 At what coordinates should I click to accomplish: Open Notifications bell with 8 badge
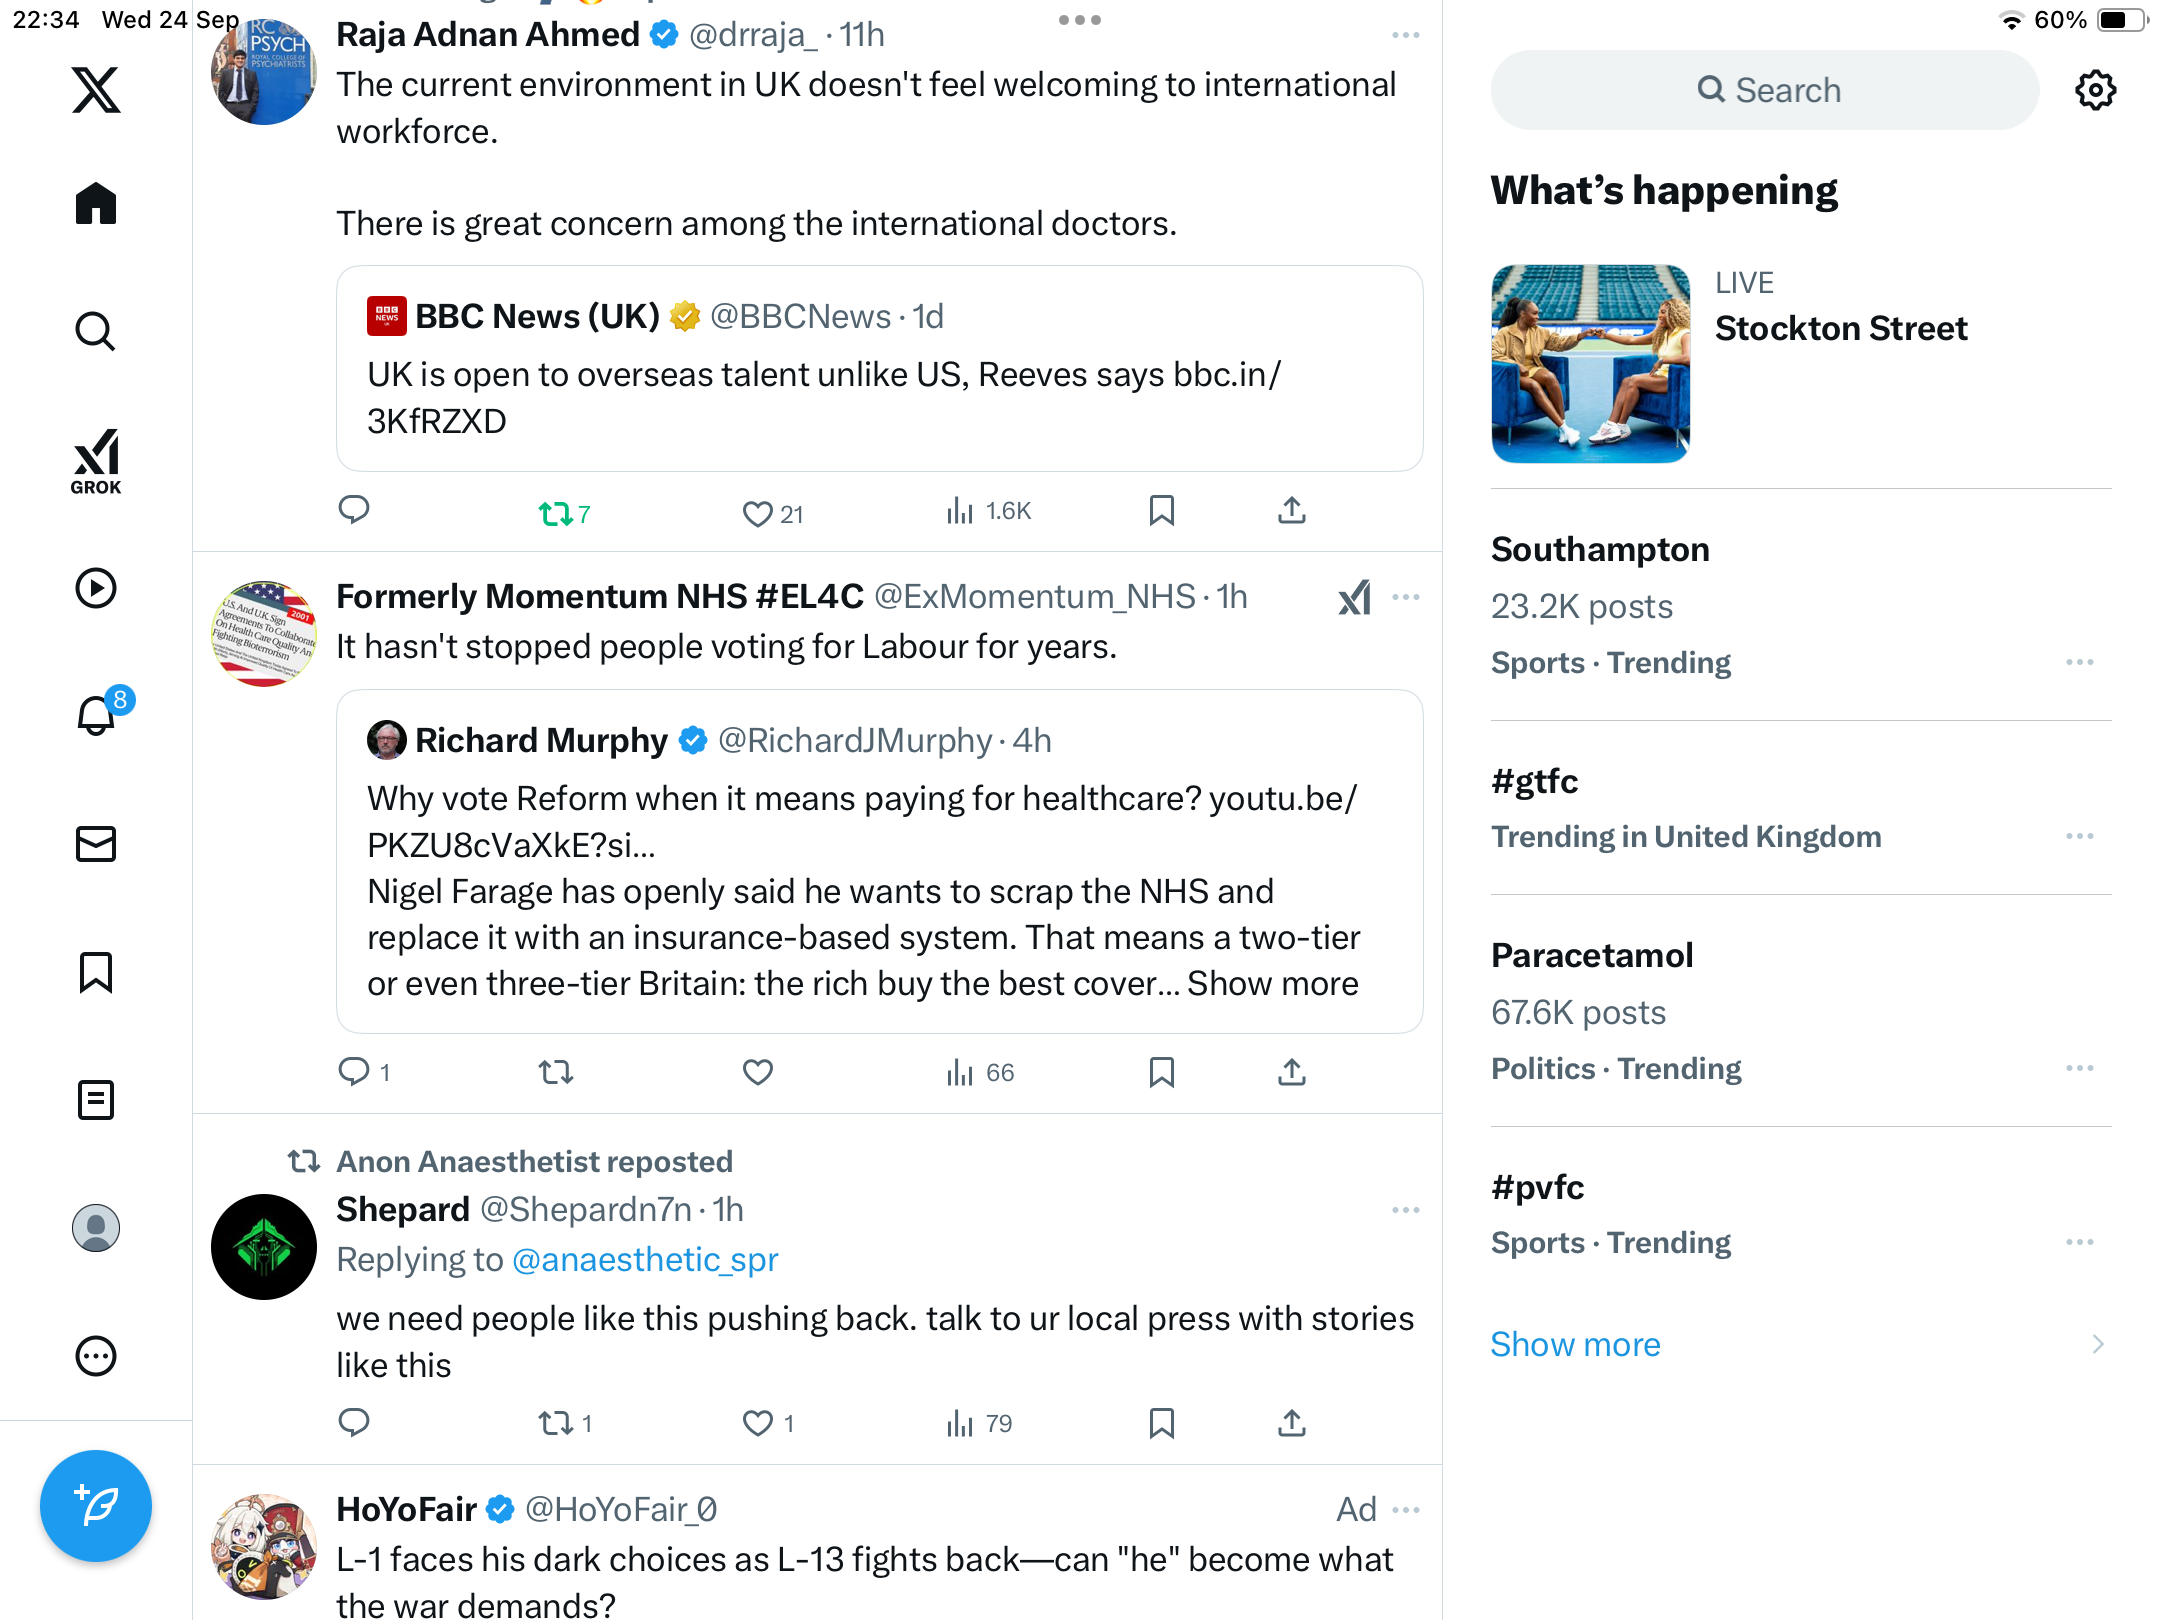97,716
